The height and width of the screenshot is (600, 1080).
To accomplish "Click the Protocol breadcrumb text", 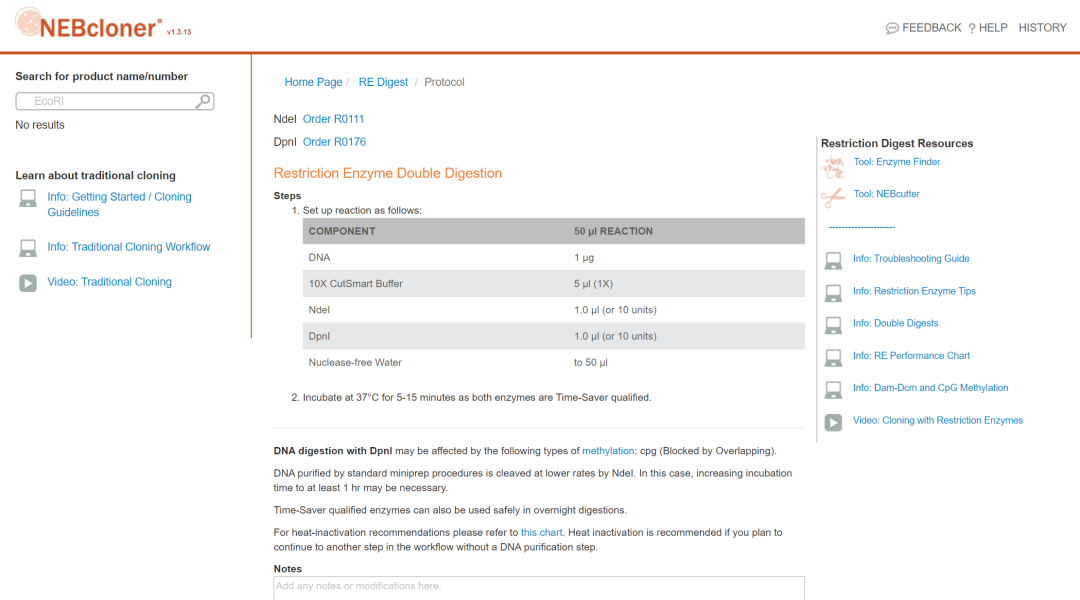I will point(444,82).
